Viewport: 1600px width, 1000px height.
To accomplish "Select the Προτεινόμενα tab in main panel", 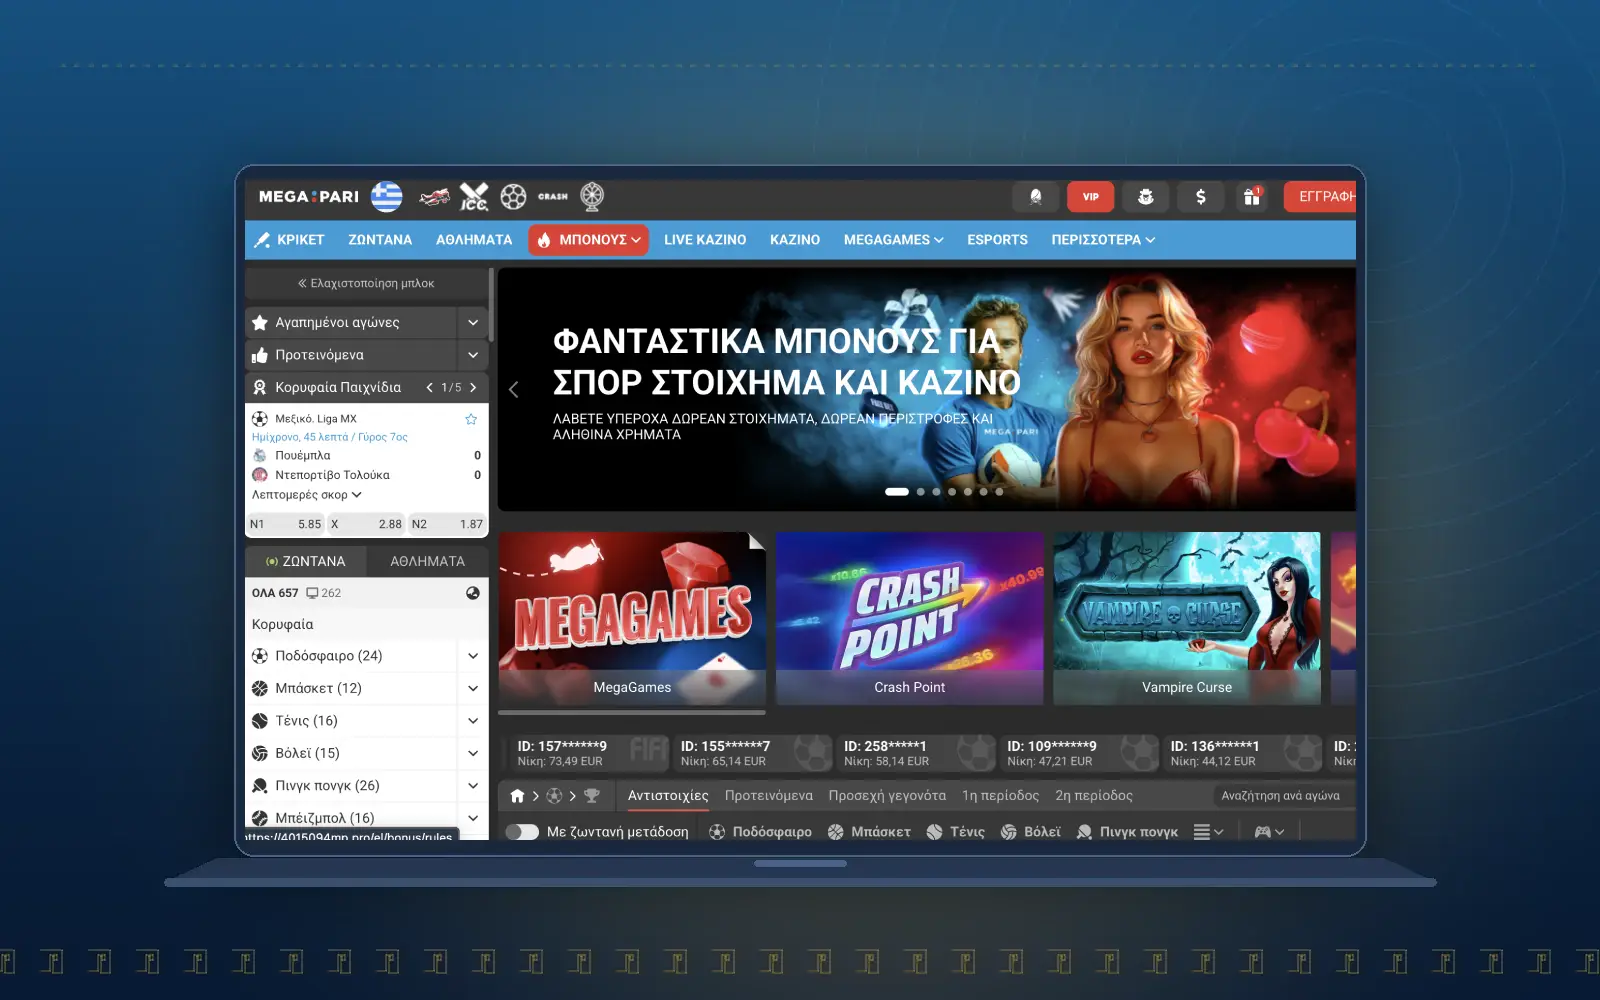I will pyautogui.click(x=769, y=796).
